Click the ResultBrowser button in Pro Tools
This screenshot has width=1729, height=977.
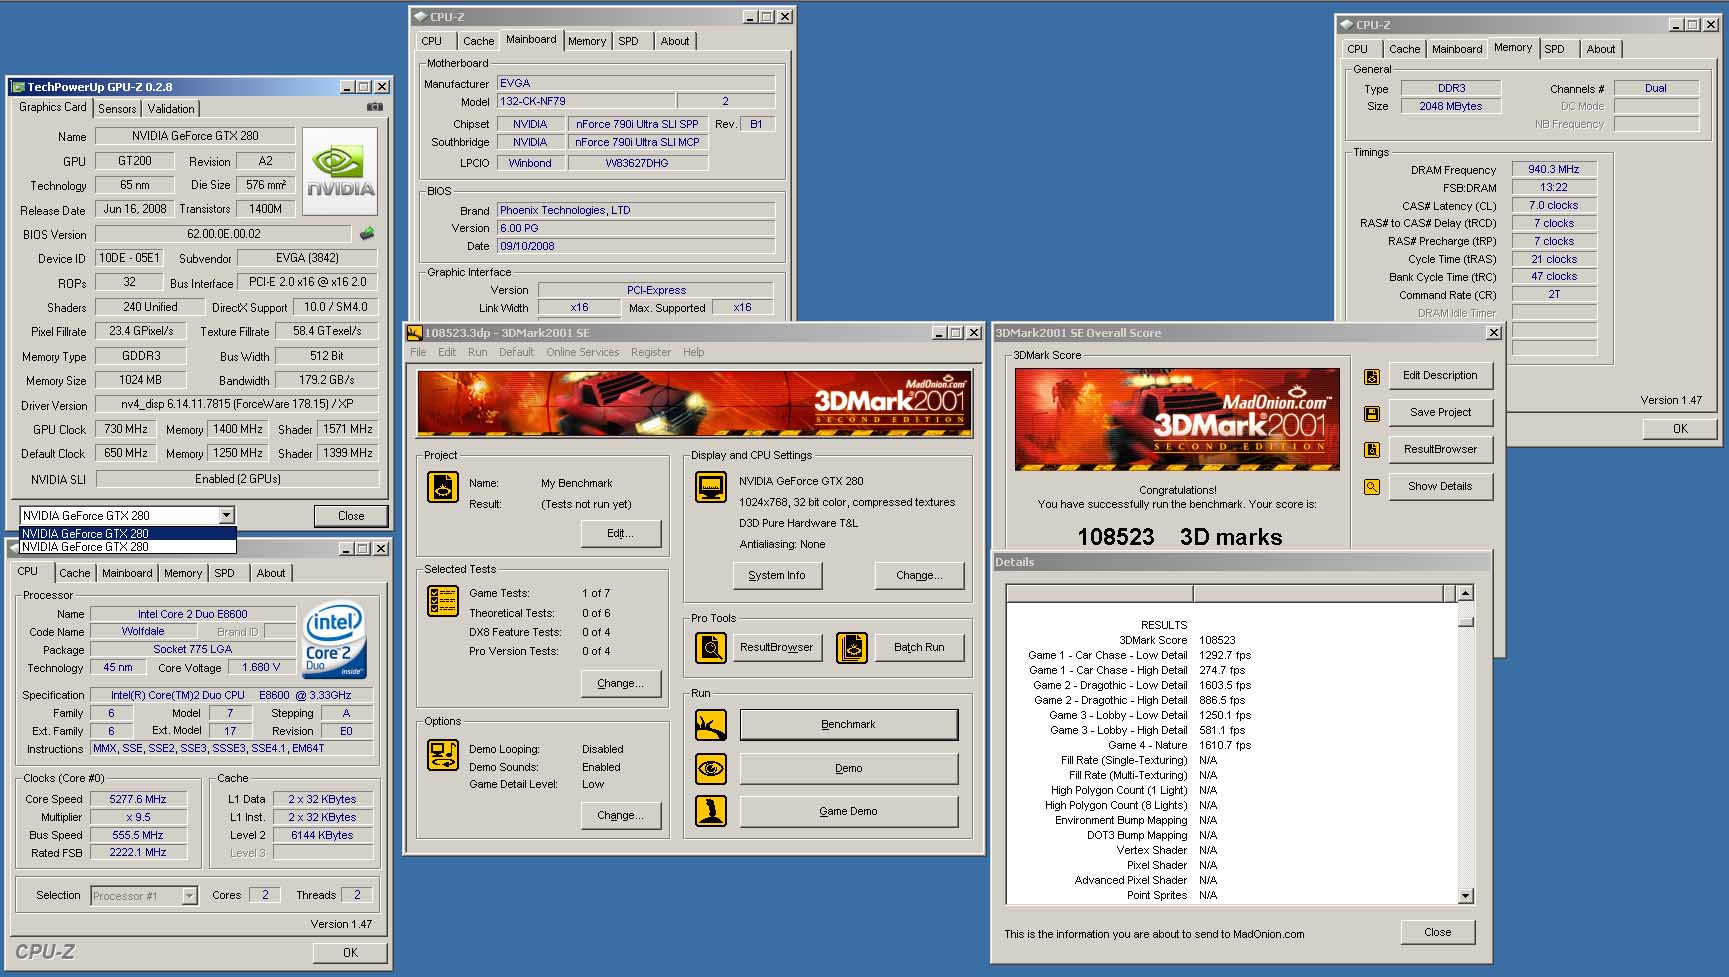pyautogui.click(x=776, y=647)
